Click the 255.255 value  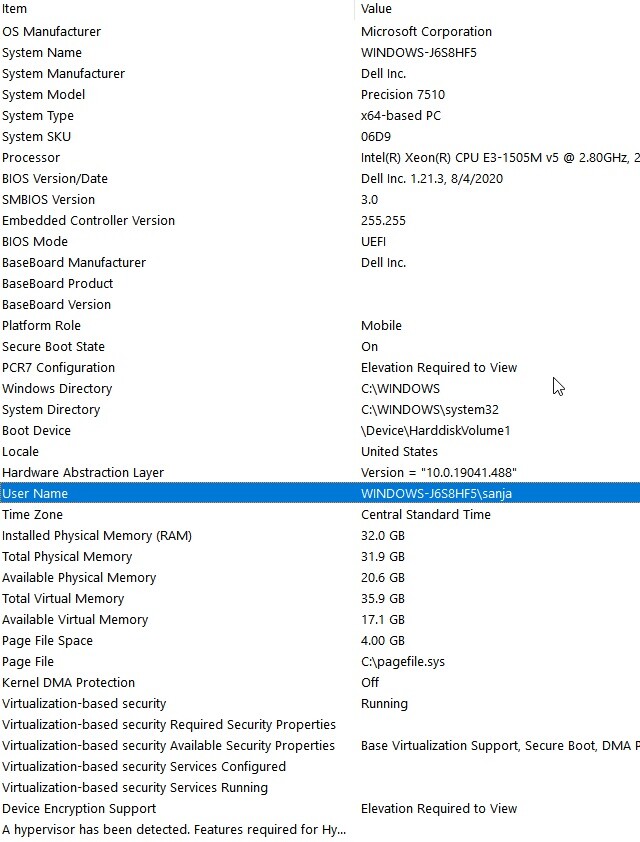coord(383,221)
